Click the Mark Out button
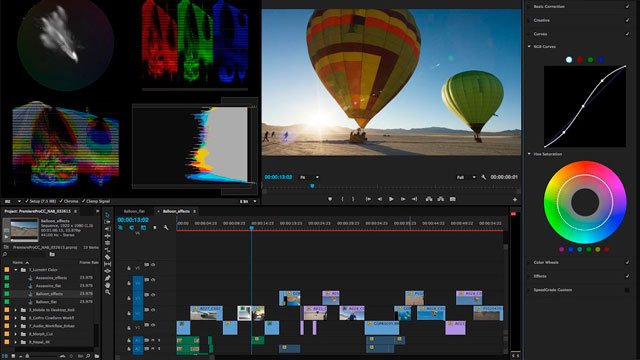 coord(353,199)
